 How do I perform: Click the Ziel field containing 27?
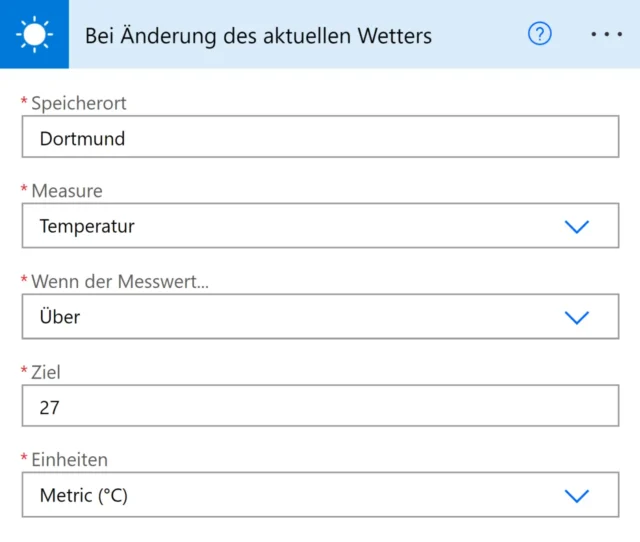click(320, 407)
